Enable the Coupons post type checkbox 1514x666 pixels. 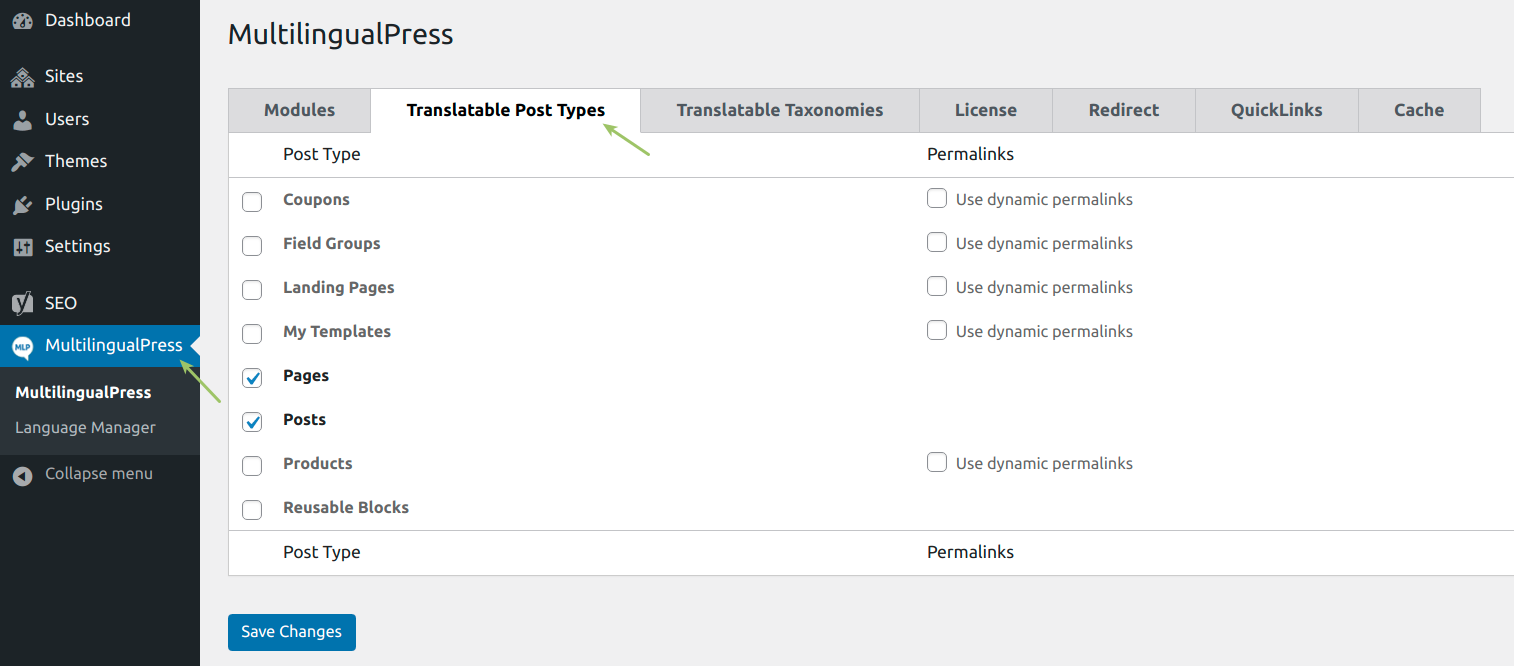pos(252,202)
